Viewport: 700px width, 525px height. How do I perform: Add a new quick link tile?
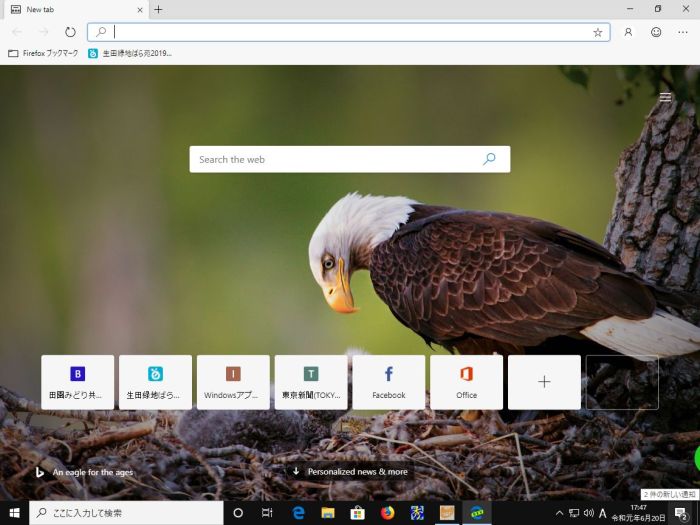pyautogui.click(x=544, y=382)
